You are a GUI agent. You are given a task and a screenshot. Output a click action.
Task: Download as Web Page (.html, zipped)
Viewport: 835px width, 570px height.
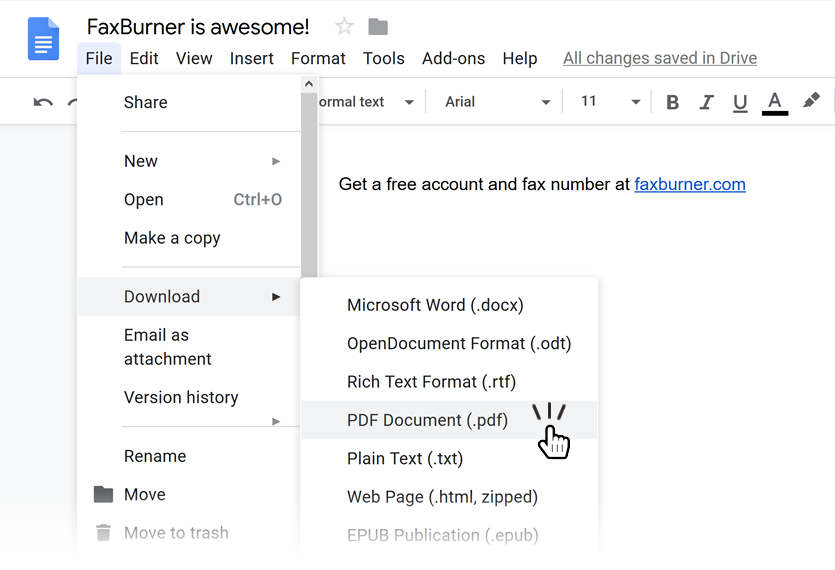tap(449, 497)
